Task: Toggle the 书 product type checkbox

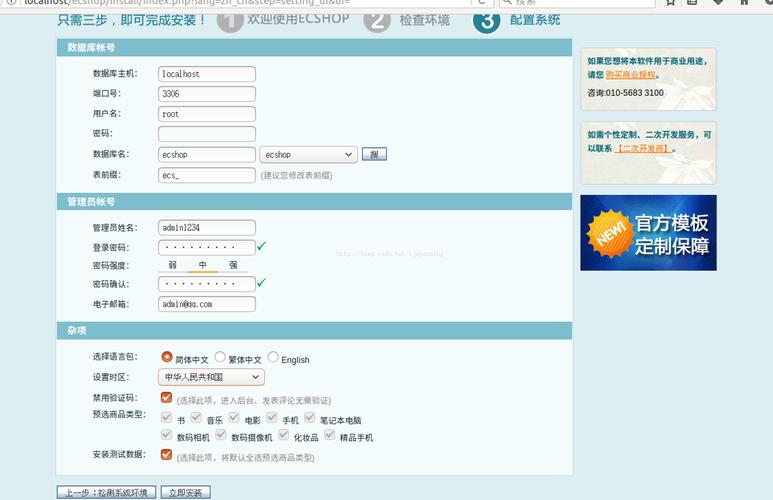Action: [x=166, y=418]
